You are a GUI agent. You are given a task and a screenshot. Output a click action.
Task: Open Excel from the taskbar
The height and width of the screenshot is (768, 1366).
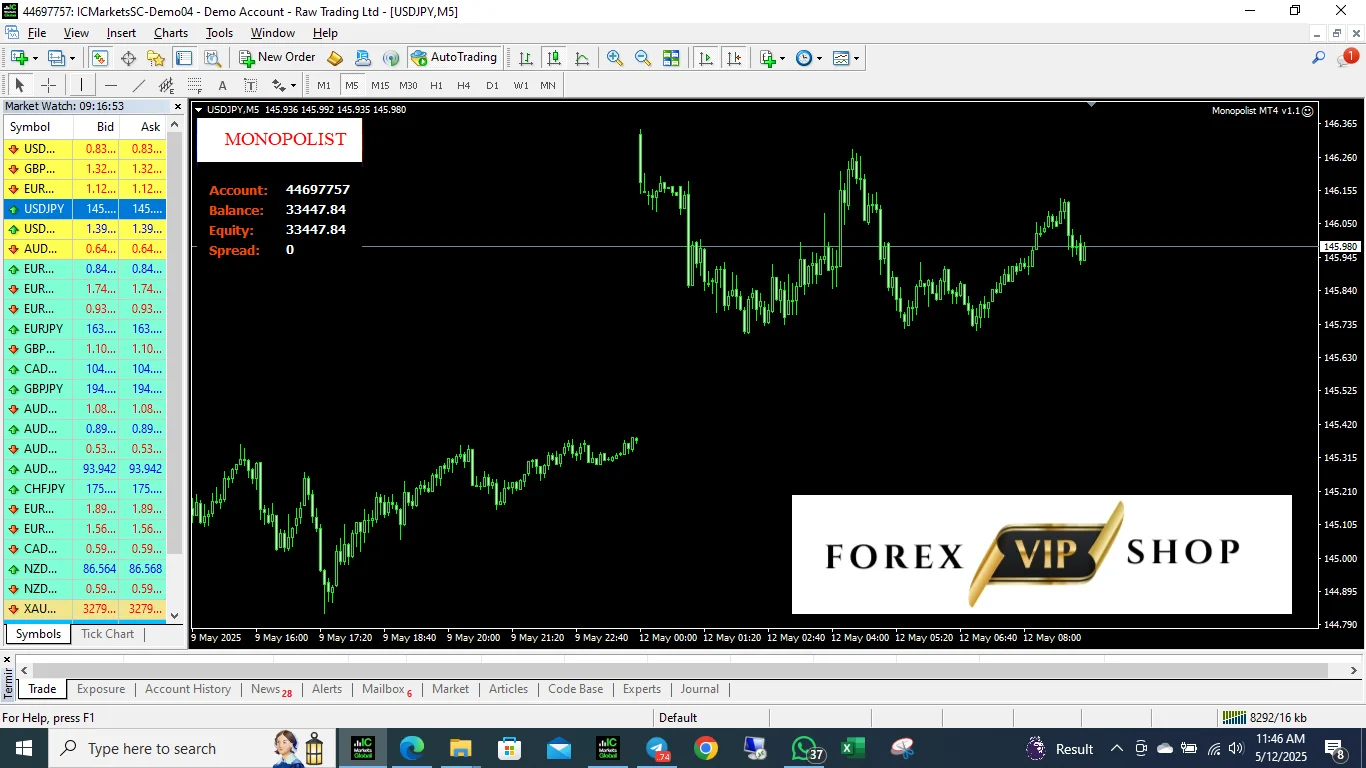[x=853, y=748]
